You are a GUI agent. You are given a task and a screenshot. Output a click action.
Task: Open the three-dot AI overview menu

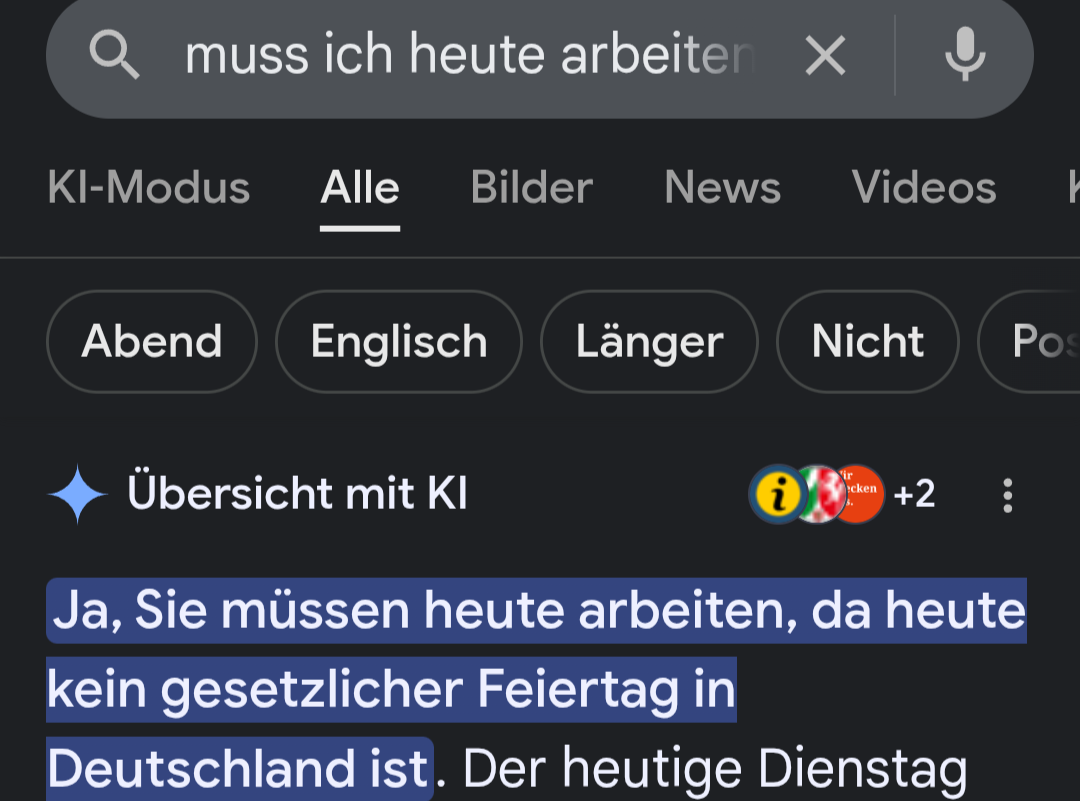pos(1007,495)
